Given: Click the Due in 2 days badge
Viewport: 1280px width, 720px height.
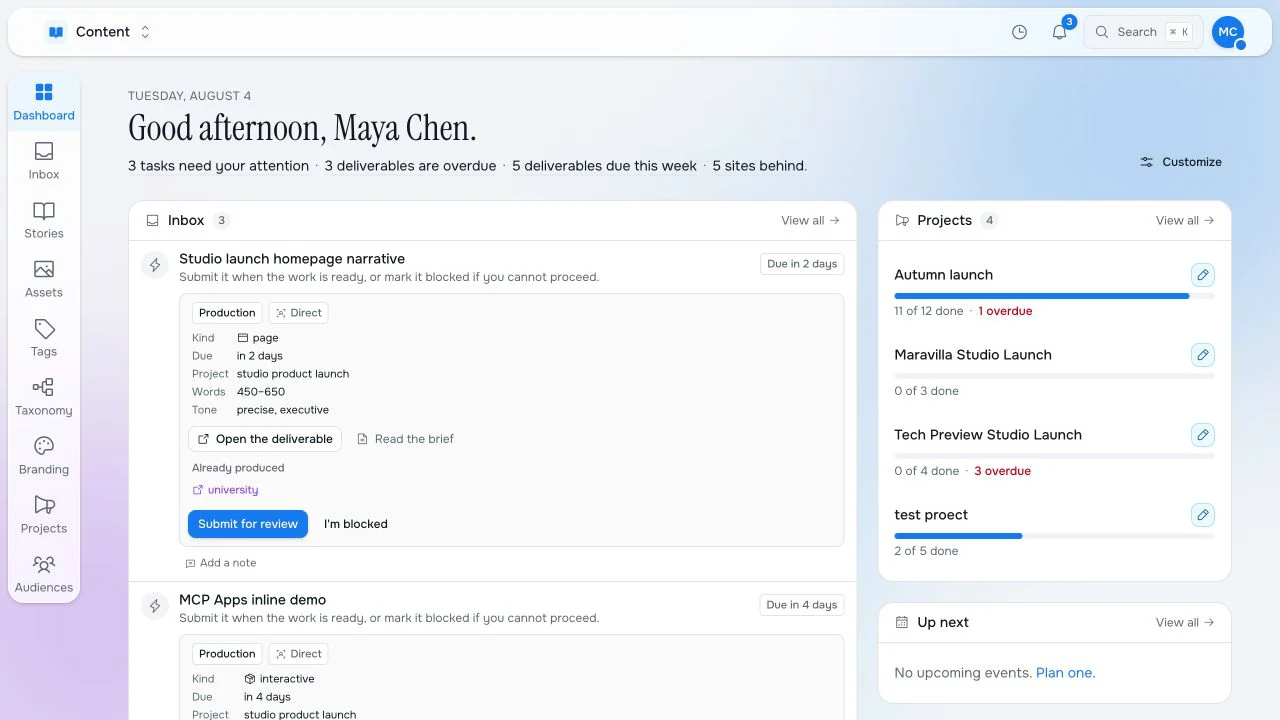Looking at the screenshot, I should tap(802, 264).
